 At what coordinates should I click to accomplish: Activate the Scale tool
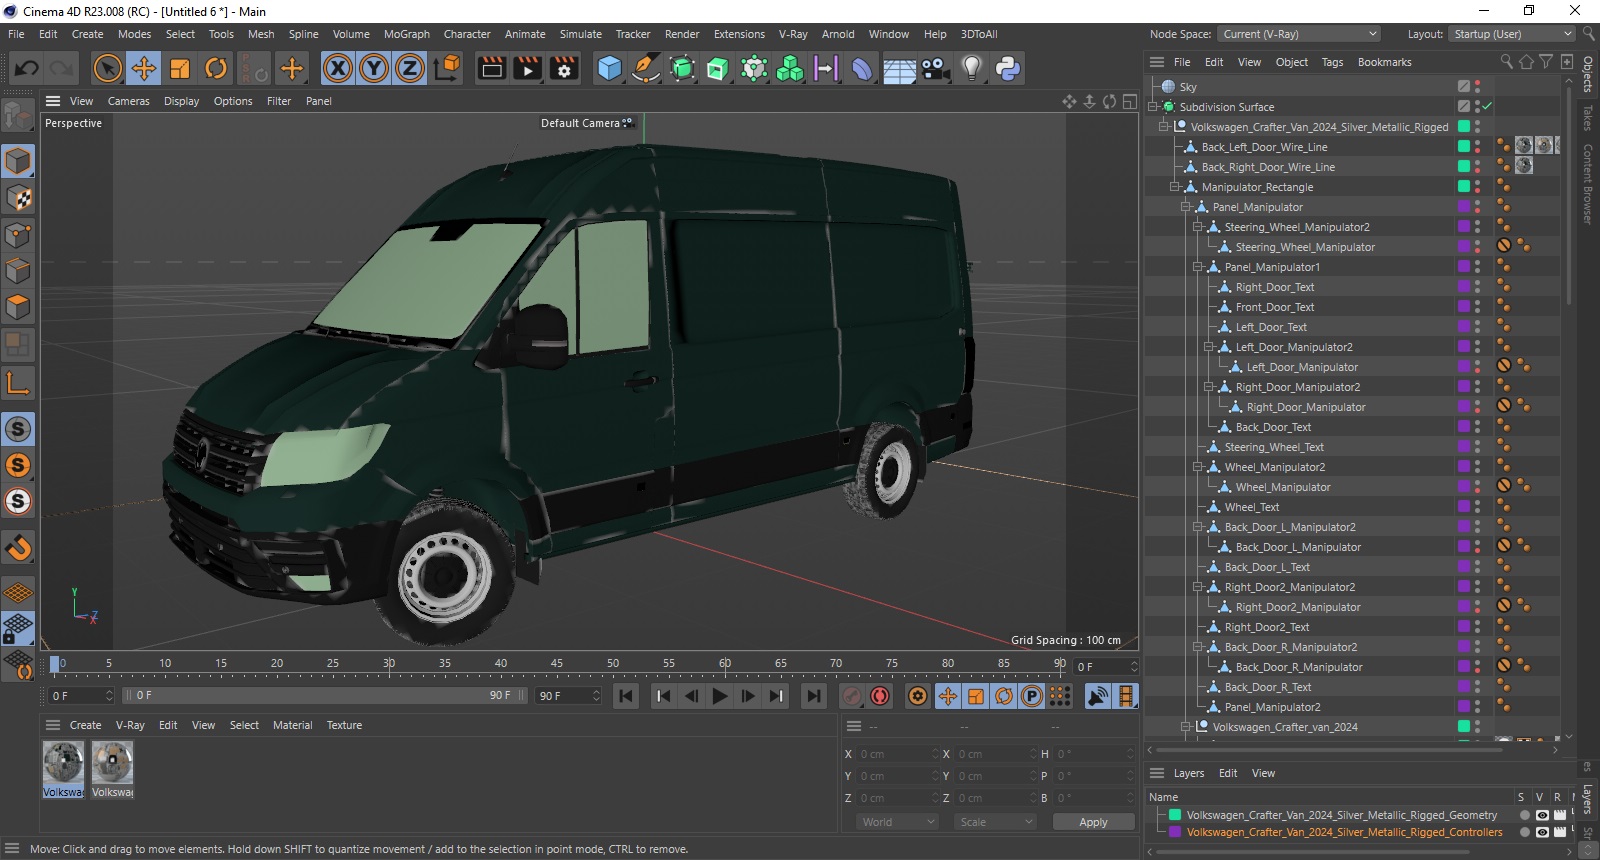pos(180,68)
